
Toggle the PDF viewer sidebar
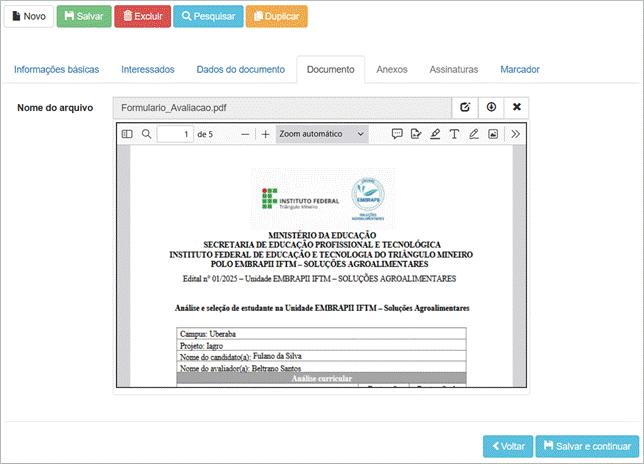[x=127, y=134]
